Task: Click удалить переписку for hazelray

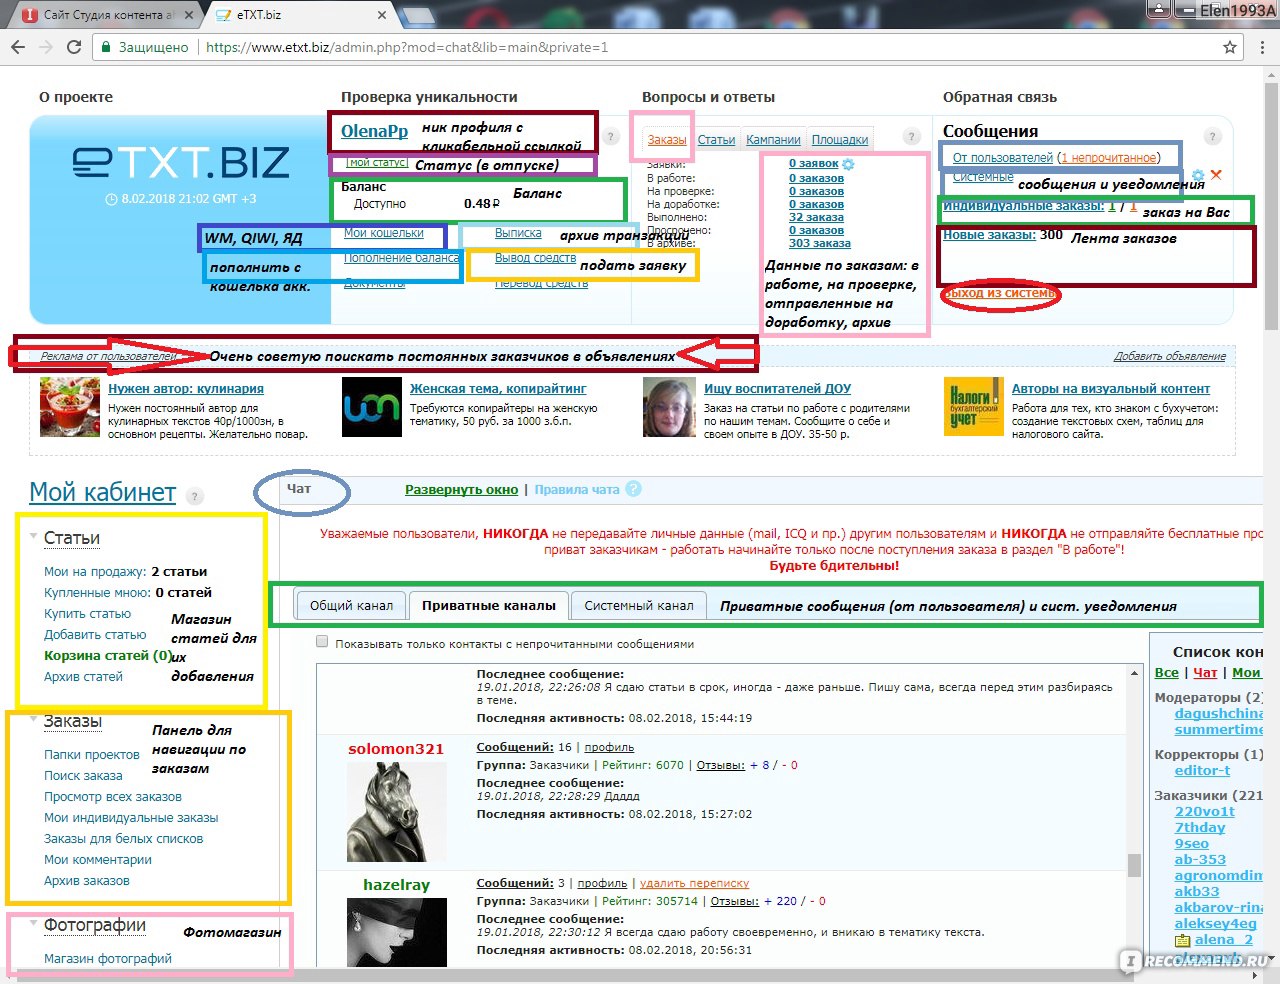Action: 694,883
